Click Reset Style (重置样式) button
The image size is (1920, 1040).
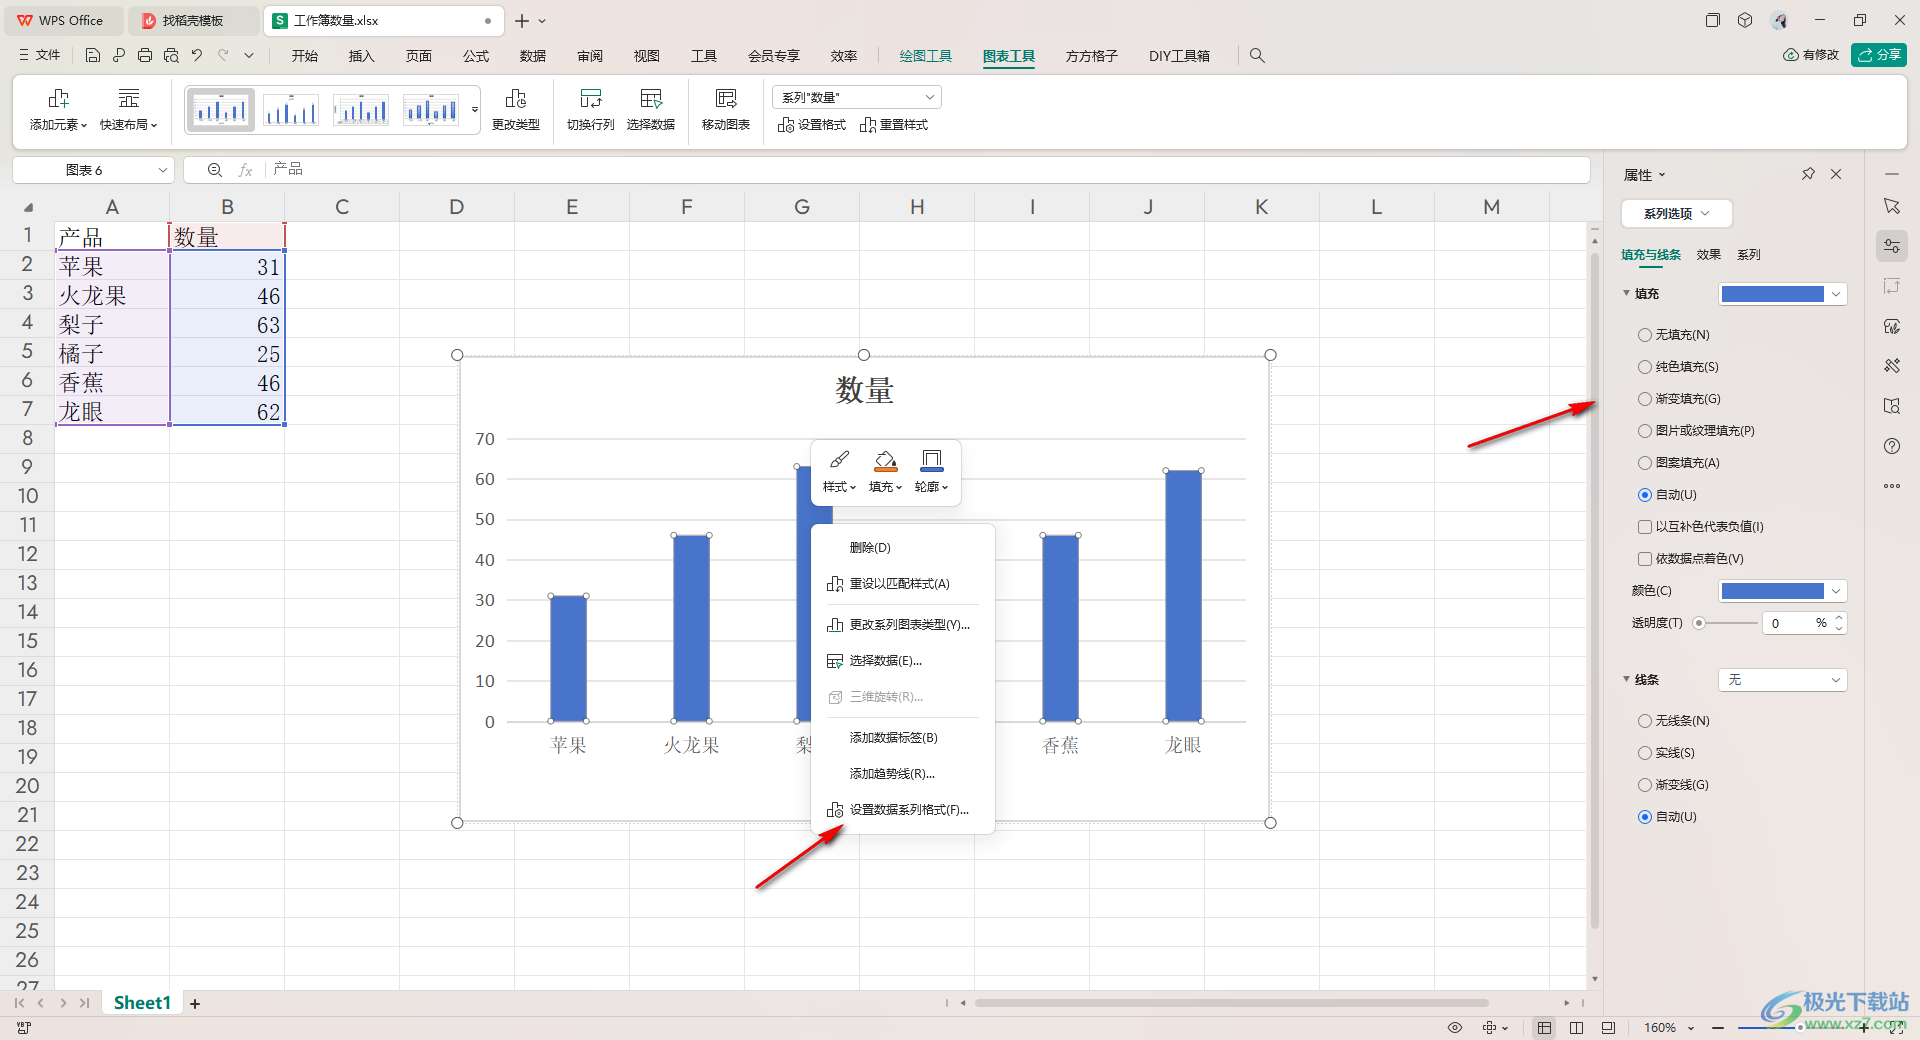[894, 125]
